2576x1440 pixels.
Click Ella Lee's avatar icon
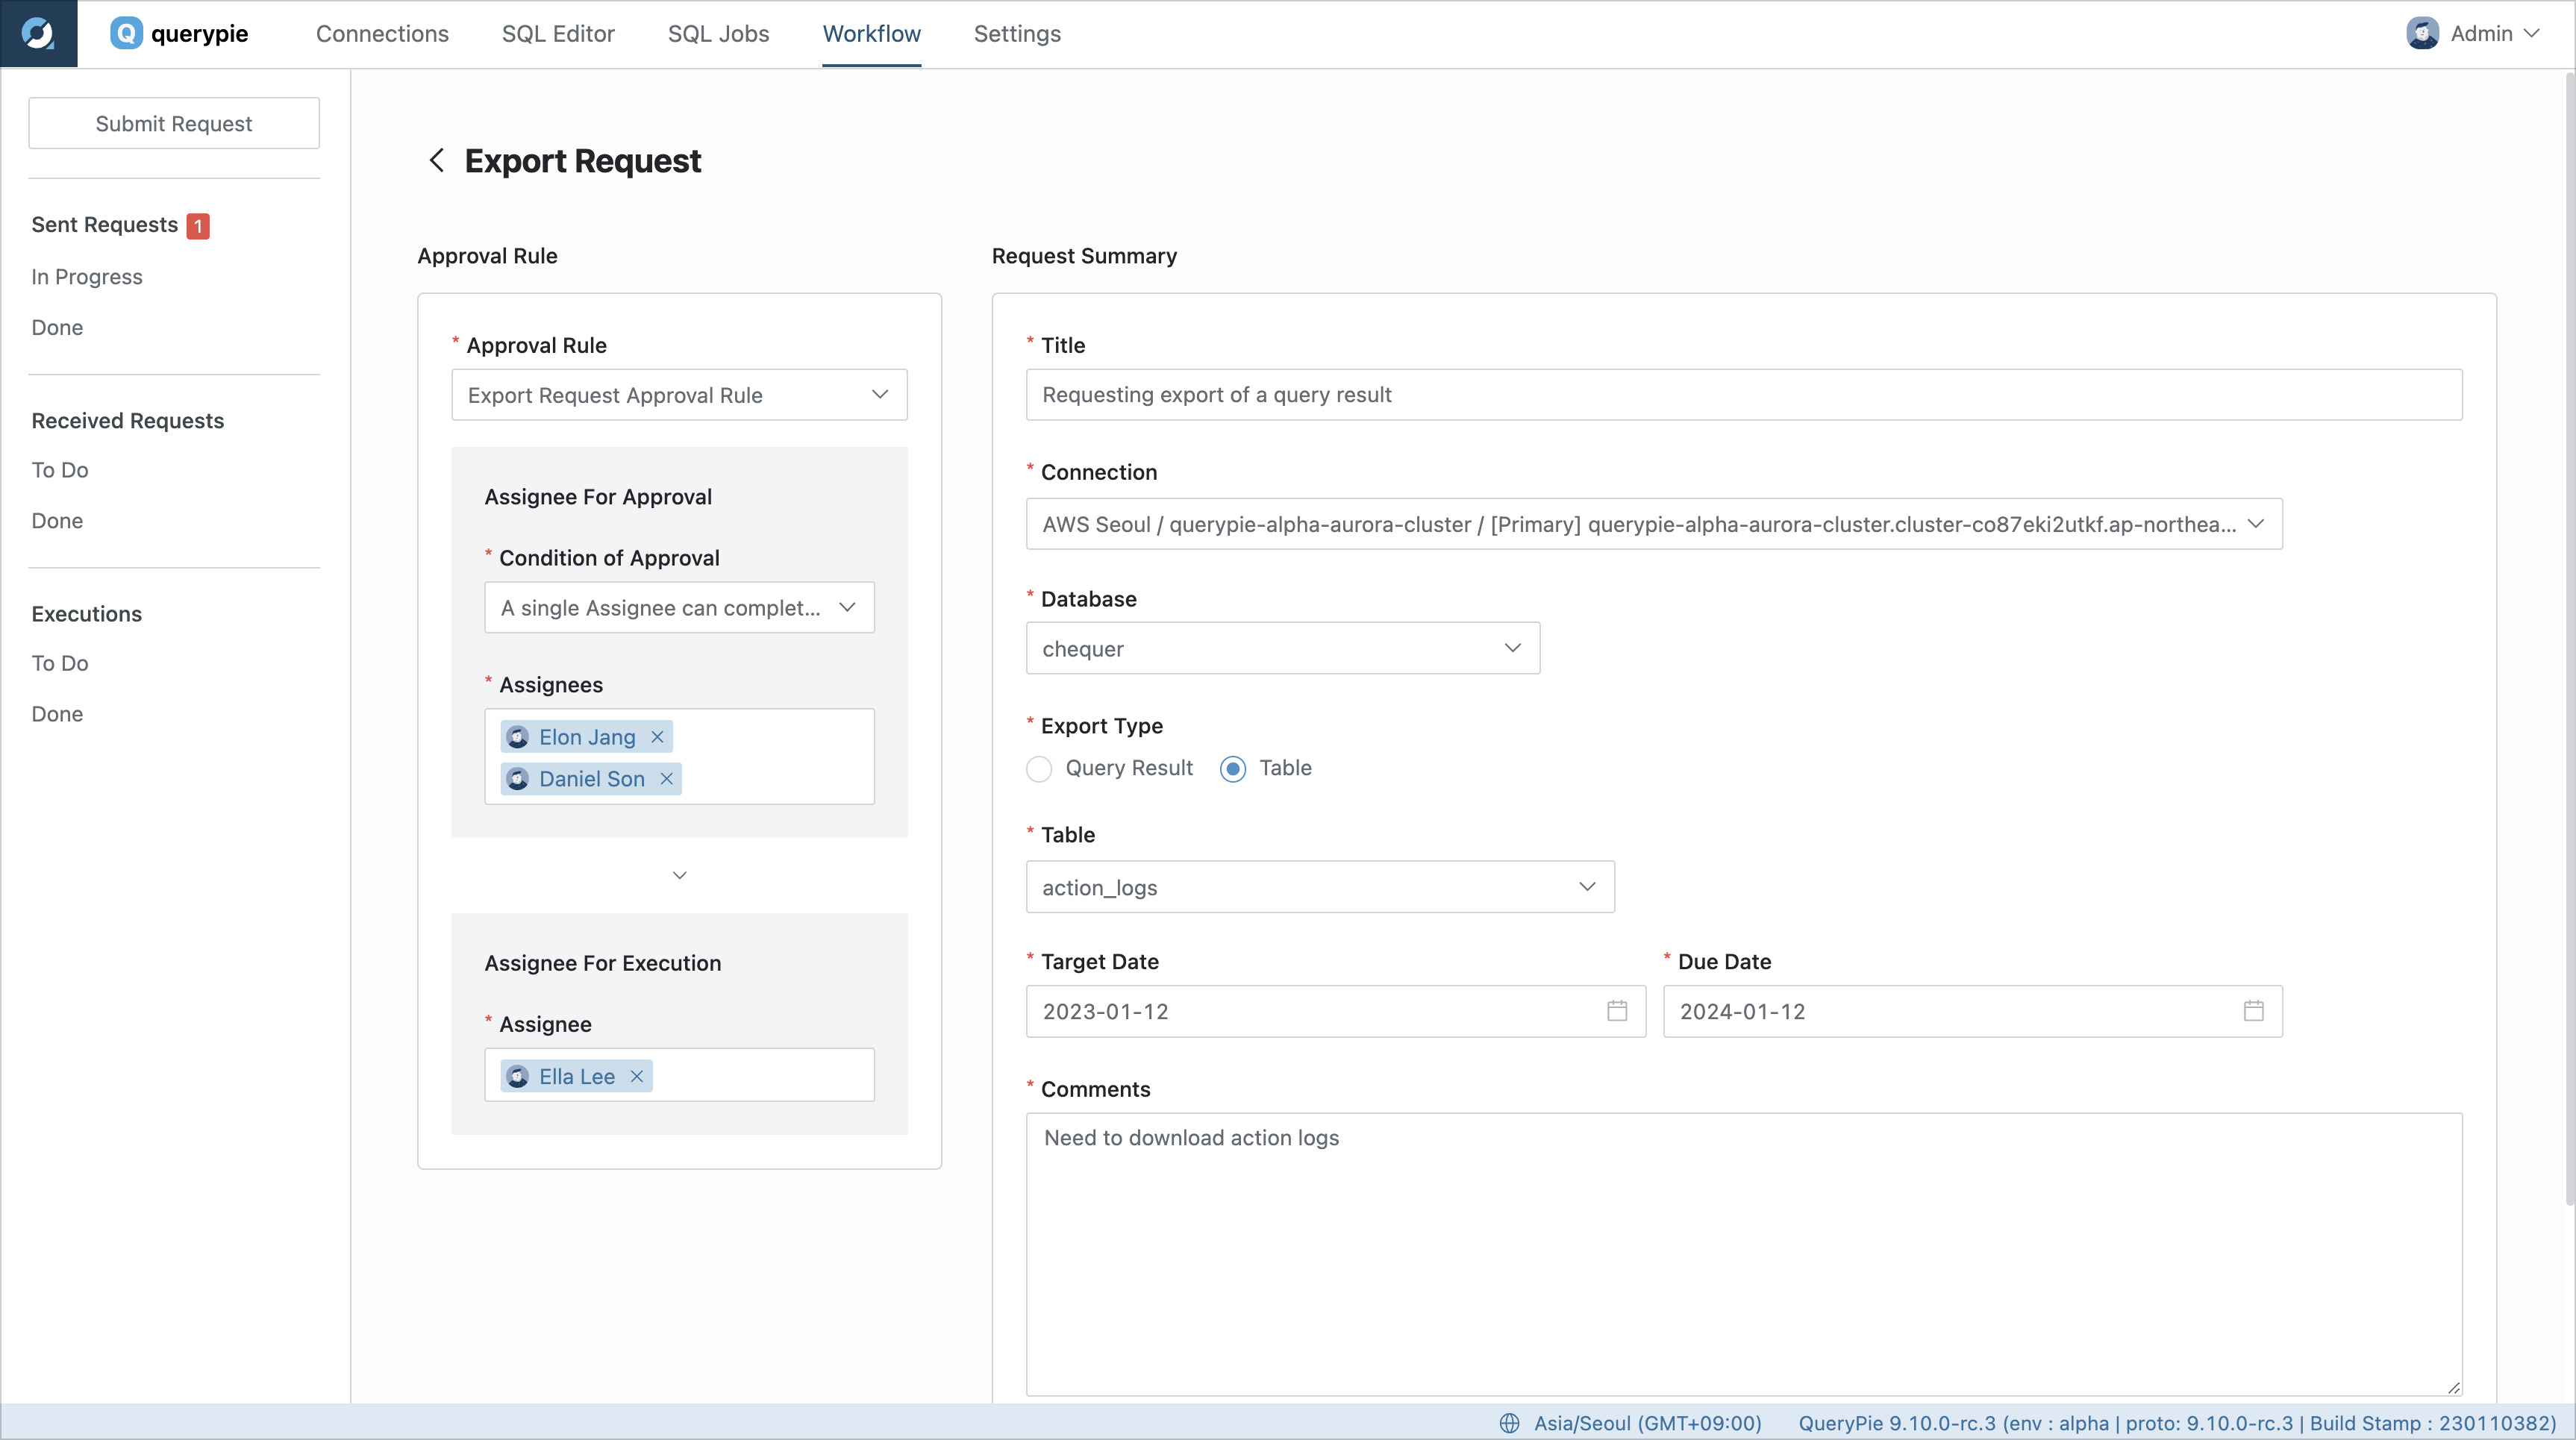[518, 1076]
